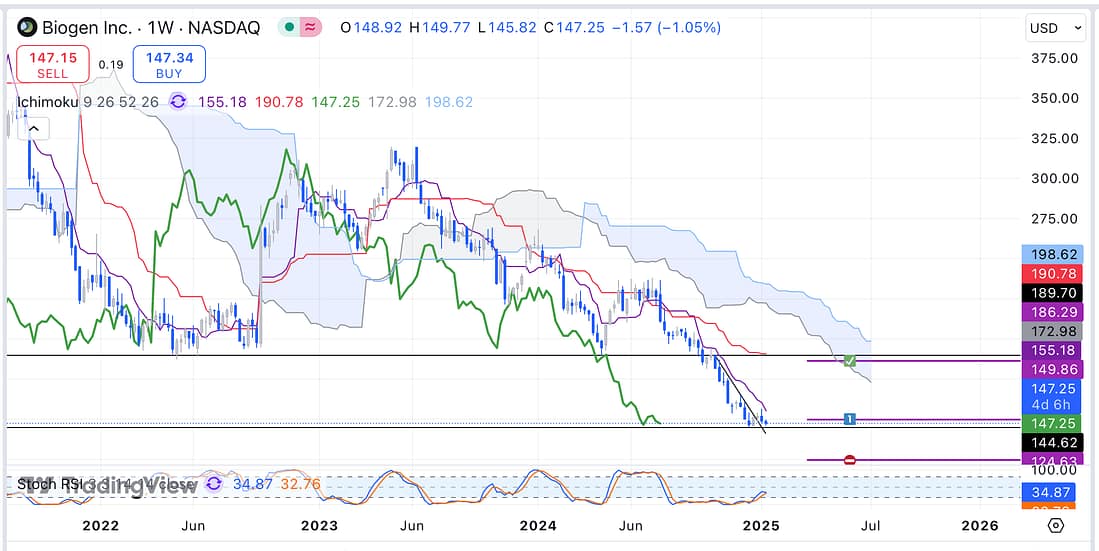Click the Ichimoku indicator purple refresh icon
Image resolution: width=1099 pixels, height=551 pixels.
178,102
